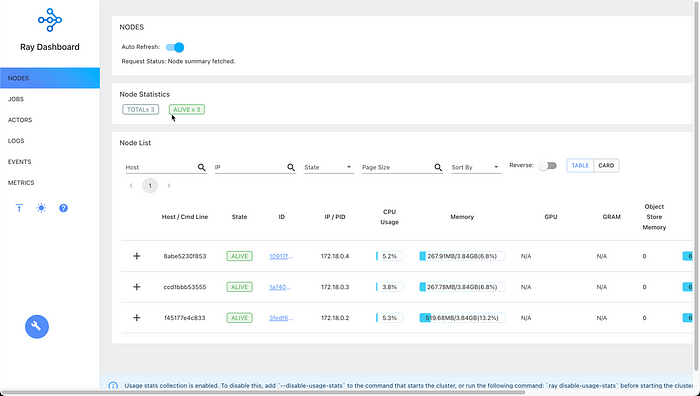The height and width of the screenshot is (396, 700).
Task: Click the 5.3% CPU usage bar
Action: tap(389, 318)
